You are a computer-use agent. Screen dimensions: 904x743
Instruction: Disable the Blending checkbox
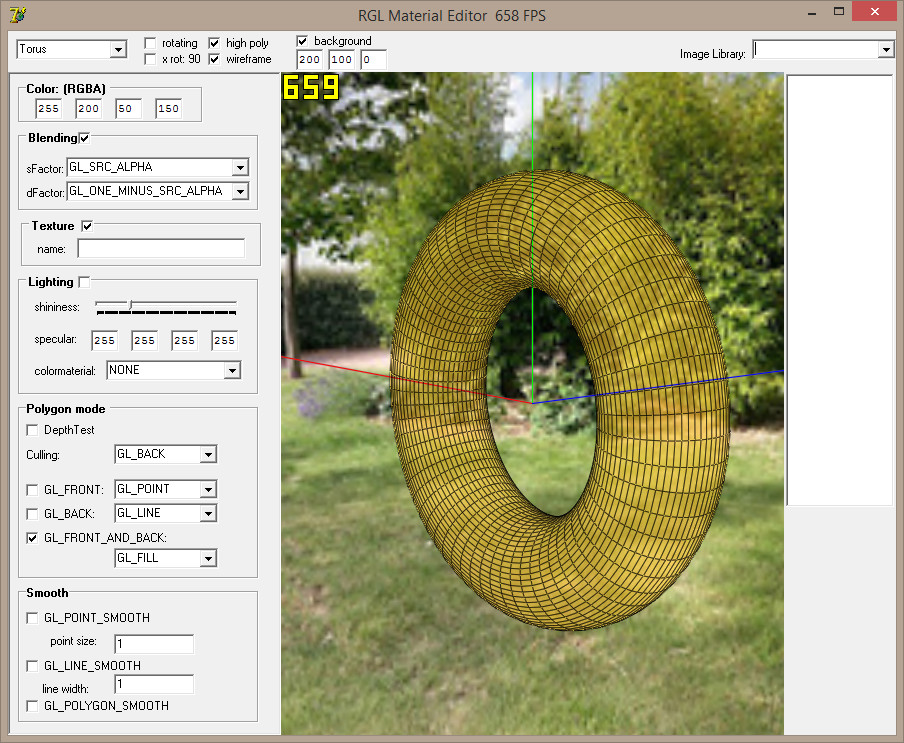point(84,138)
